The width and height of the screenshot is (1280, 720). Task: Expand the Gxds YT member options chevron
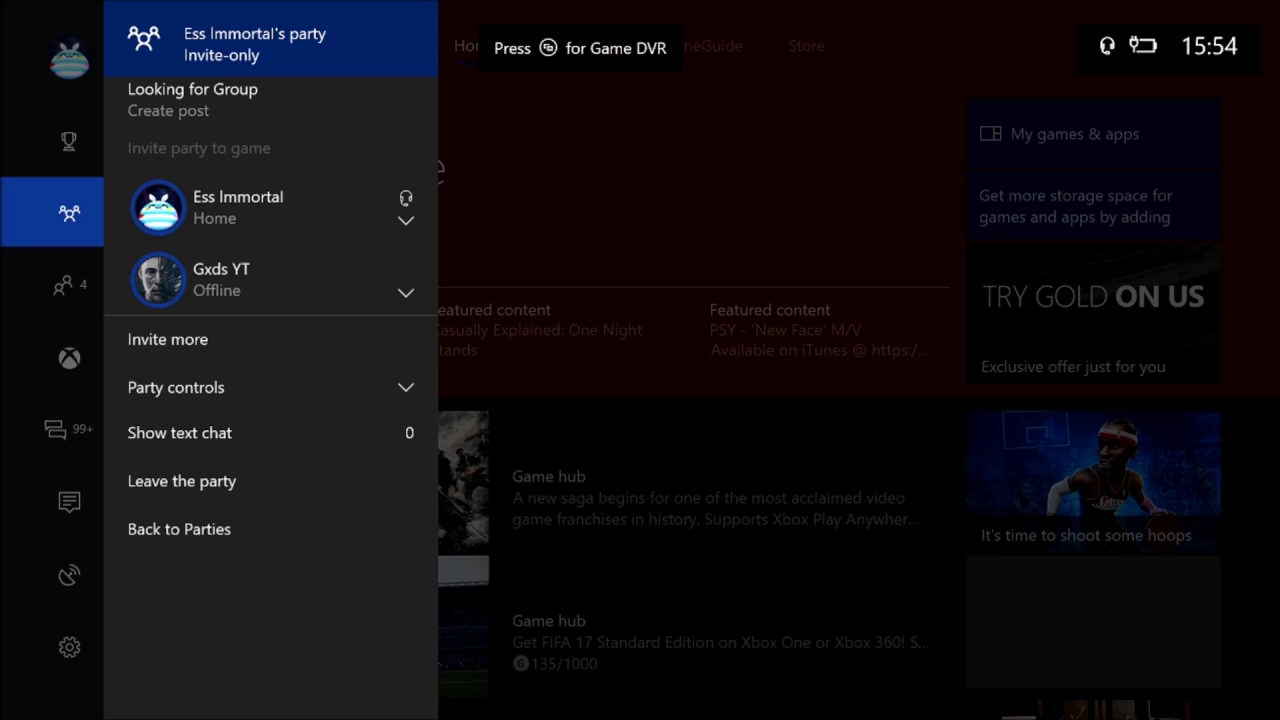click(406, 293)
